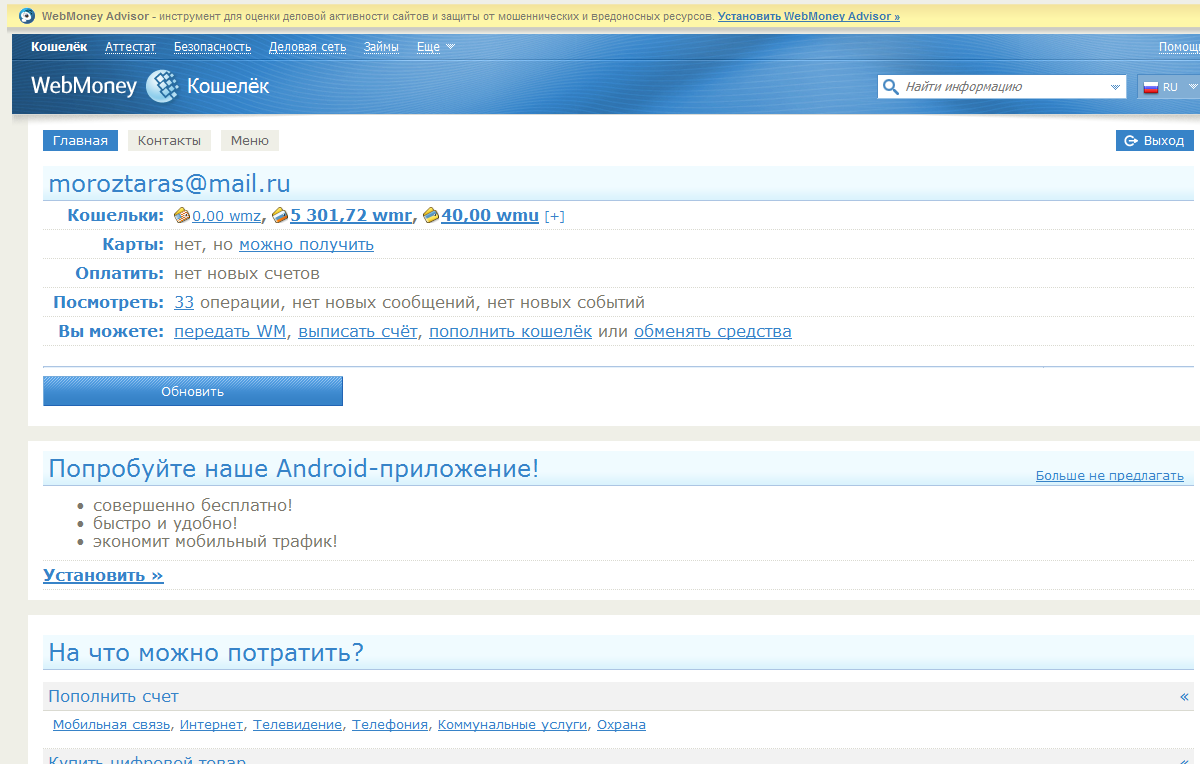Open the Деловая сеть menu item
The image size is (1200, 764).
[x=307, y=47]
